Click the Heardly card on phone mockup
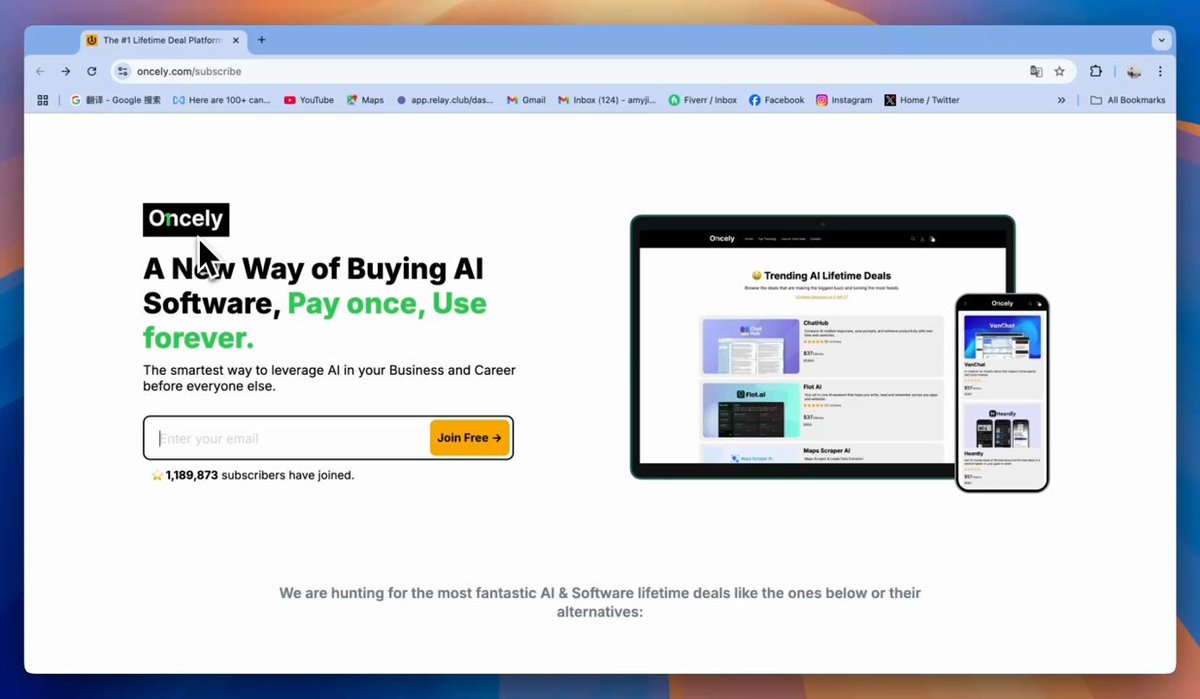This screenshot has height=699, width=1200. [x=1002, y=444]
